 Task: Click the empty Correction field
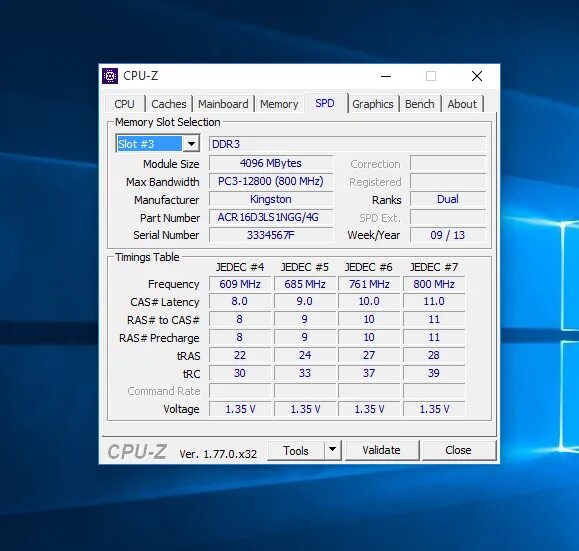448,163
